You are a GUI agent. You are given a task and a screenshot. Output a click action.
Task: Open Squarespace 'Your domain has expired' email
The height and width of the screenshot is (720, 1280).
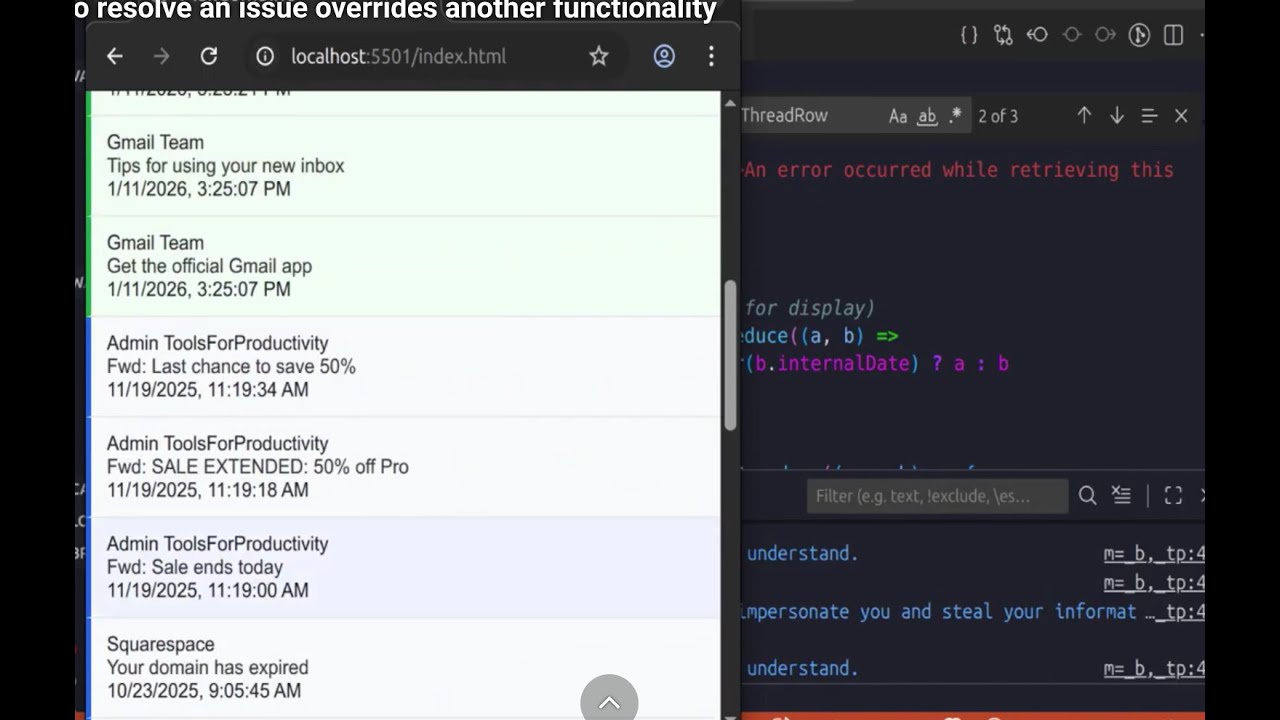pos(403,667)
